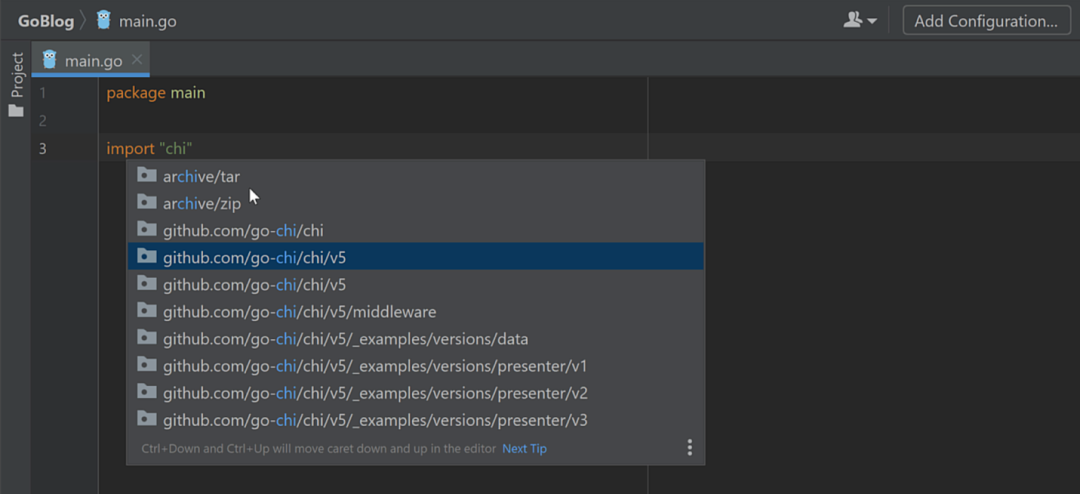Click the package icon beside github.com/go-chi/chi/v5/middleware
The height and width of the screenshot is (494, 1080).
click(147, 310)
